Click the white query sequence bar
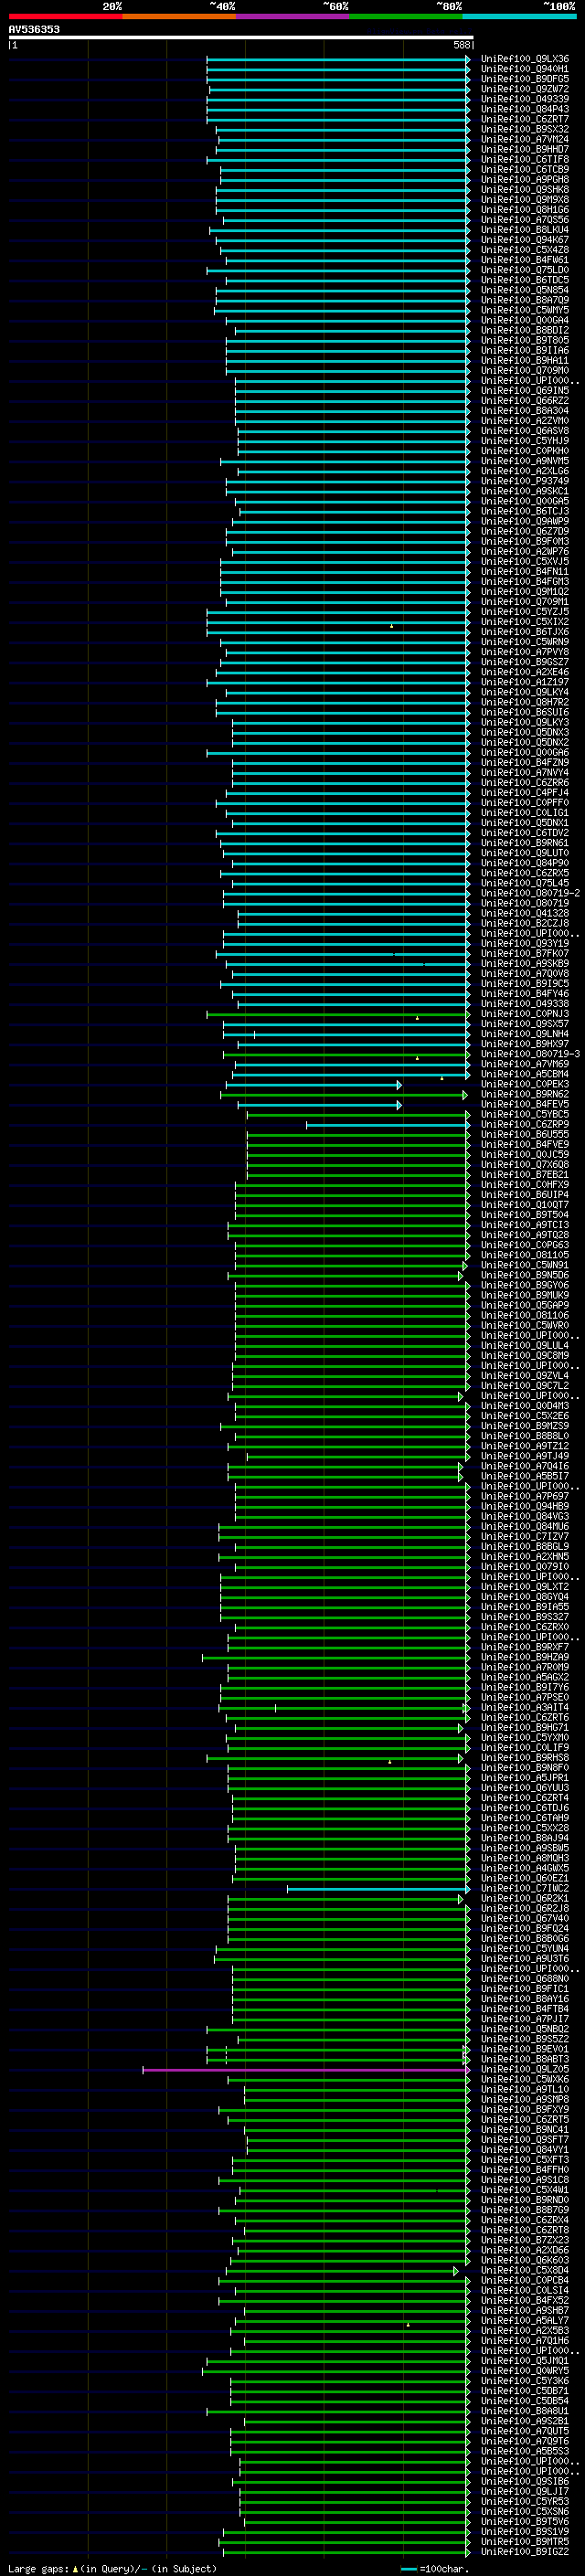 coord(241,38)
